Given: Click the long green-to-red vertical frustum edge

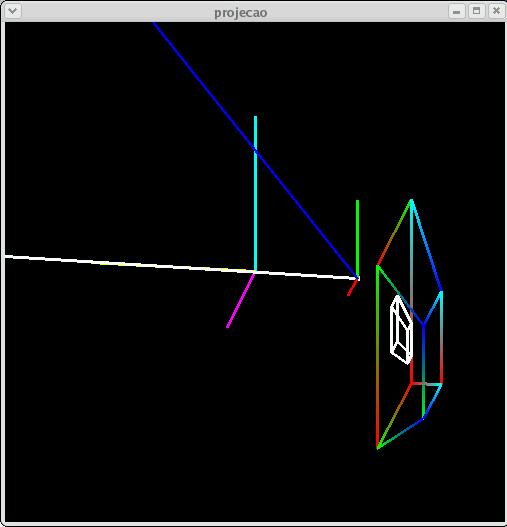Looking at the screenshot, I should pos(378,356).
